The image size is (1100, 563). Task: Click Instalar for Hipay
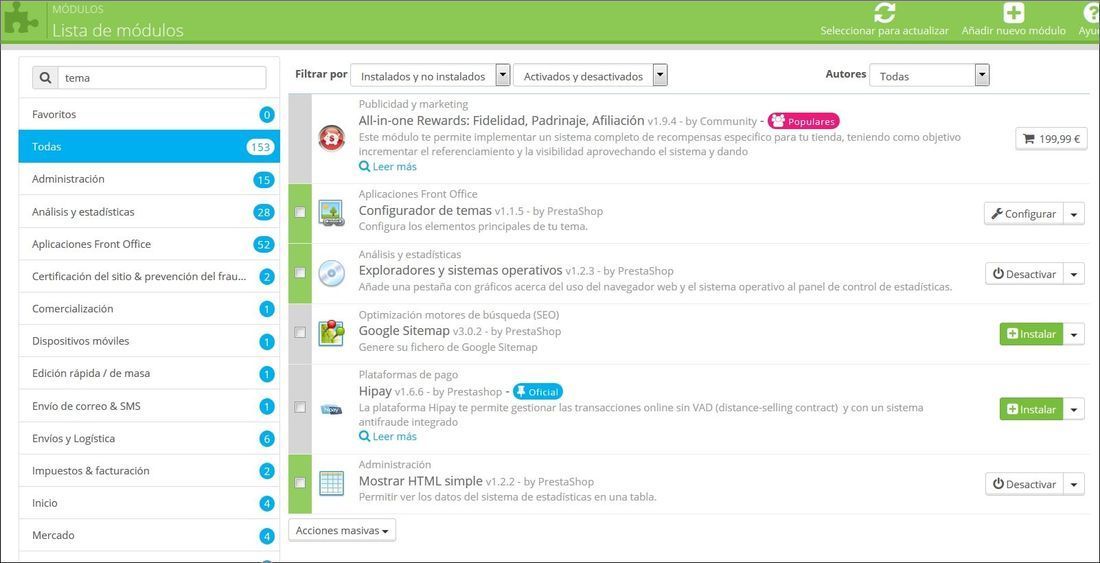point(1031,409)
